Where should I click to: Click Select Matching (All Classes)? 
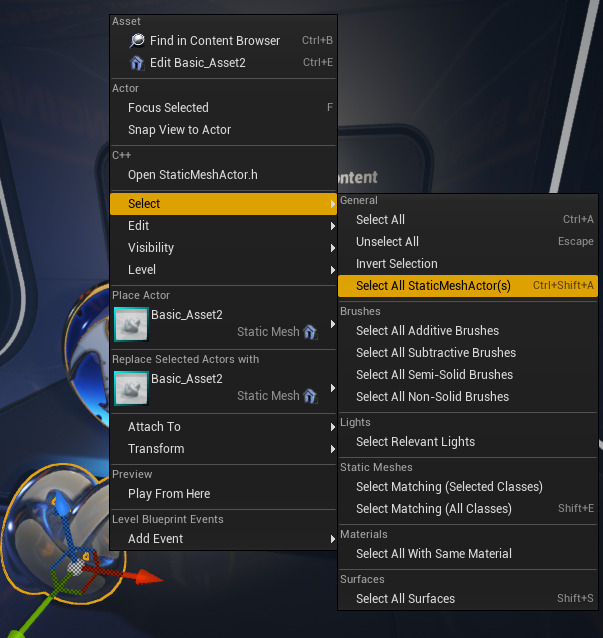pyautogui.click(x=468, y=509)
